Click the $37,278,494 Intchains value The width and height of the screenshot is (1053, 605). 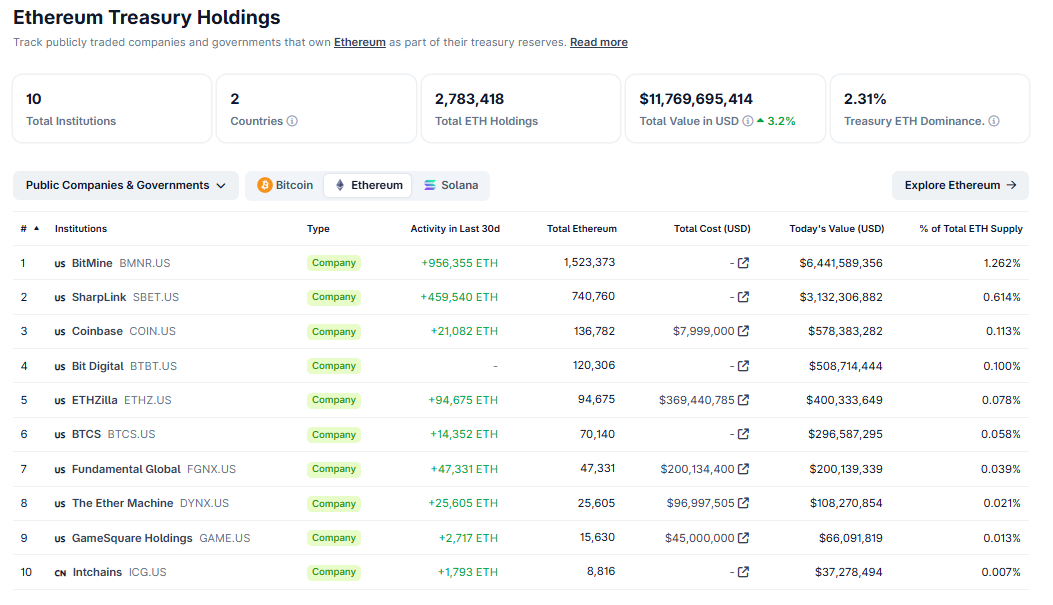(x=849, y=573)
